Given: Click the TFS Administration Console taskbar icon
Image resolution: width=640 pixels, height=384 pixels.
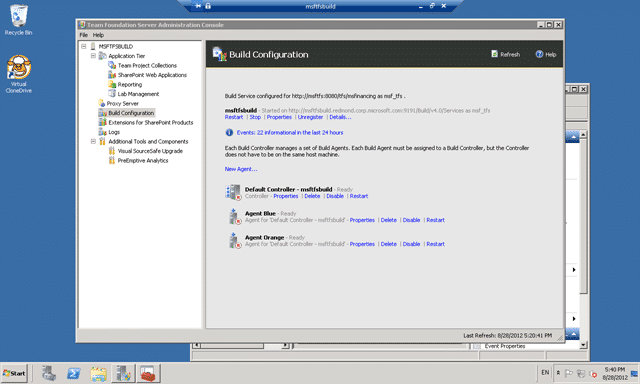Looking at the screenshot, I should pyautogui.click(x=123, y=373).
